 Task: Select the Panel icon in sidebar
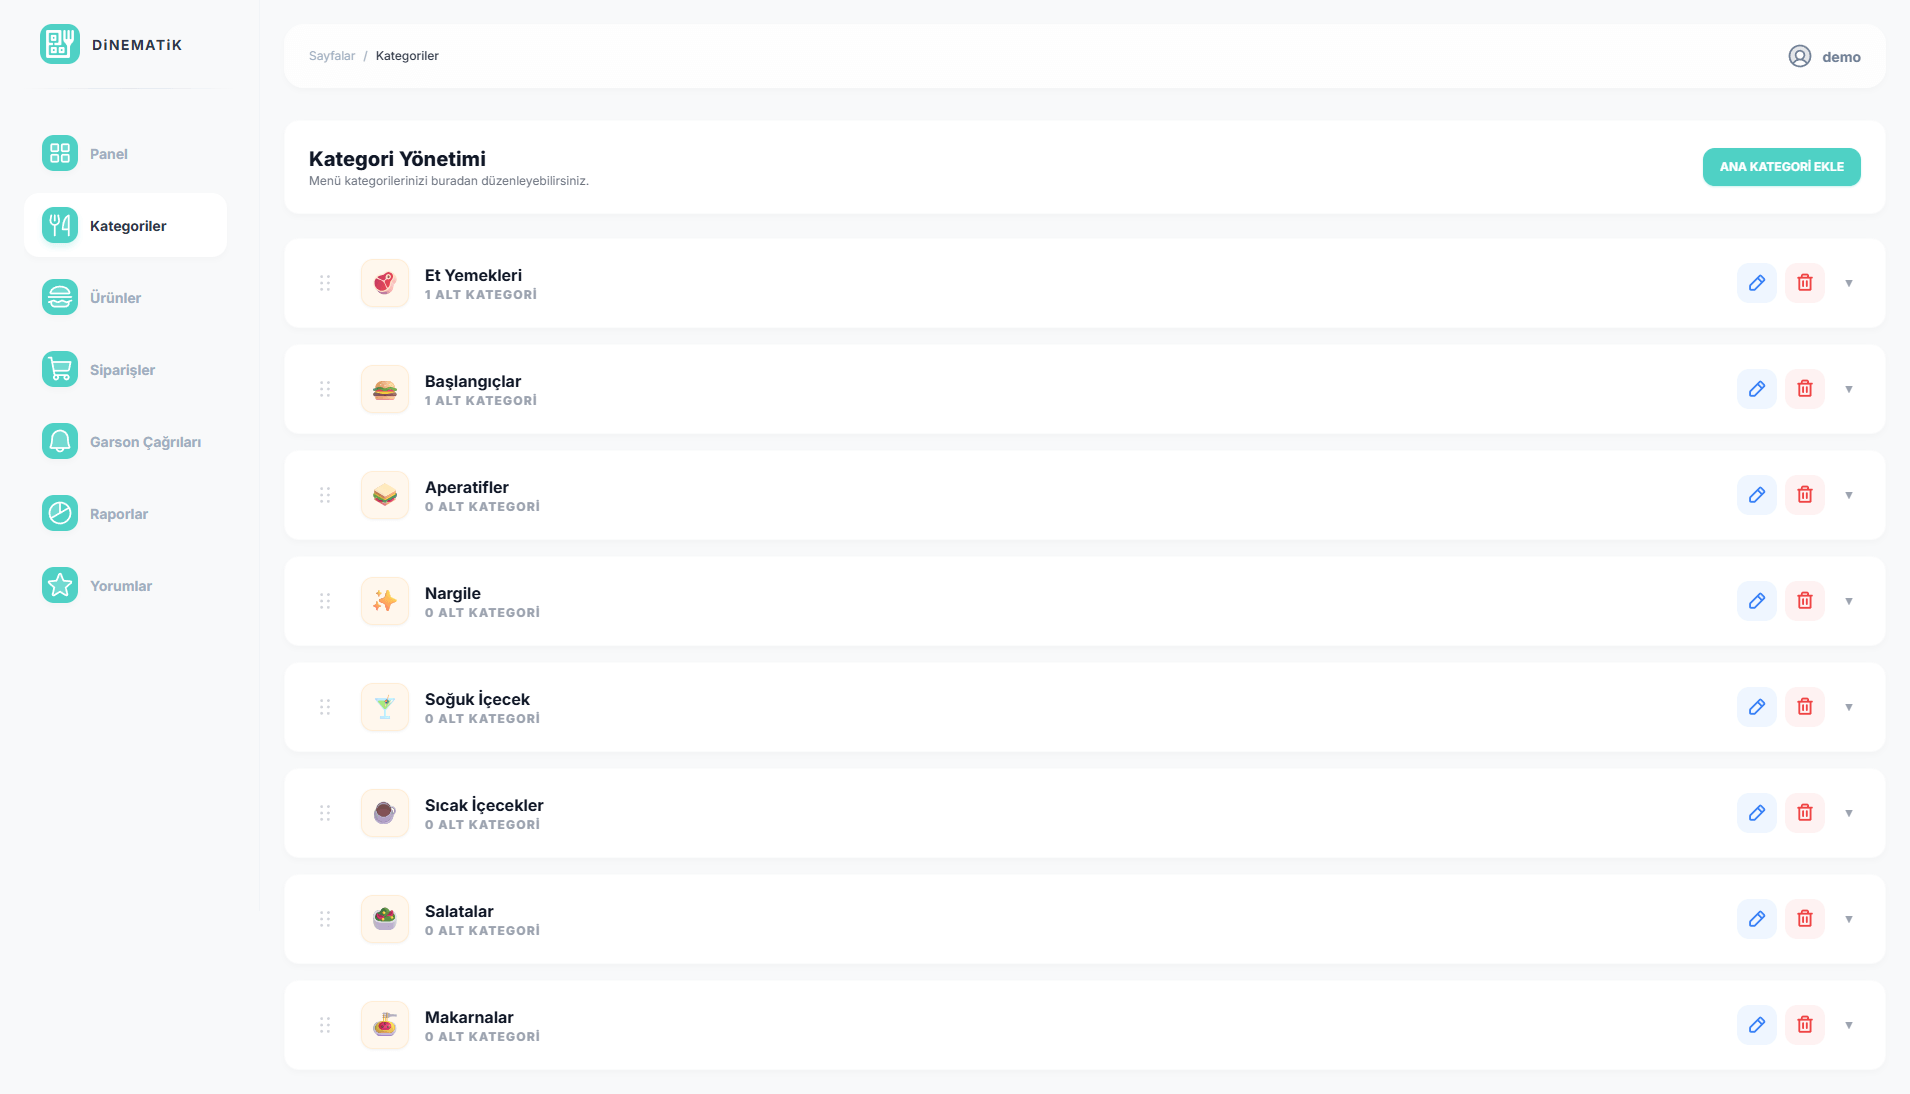click(59, 153)
